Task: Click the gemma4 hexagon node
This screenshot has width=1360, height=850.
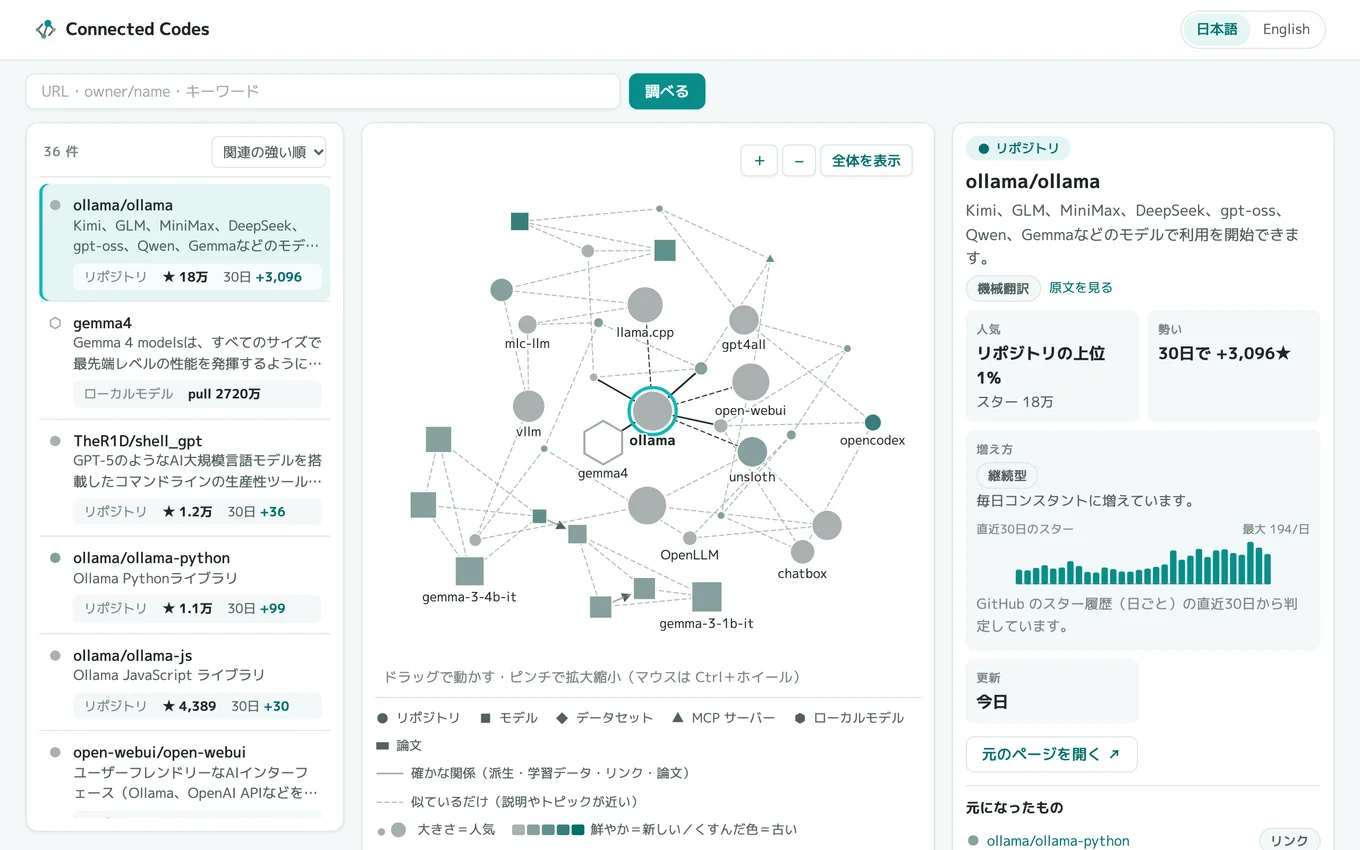Action: tap(603, 443)
